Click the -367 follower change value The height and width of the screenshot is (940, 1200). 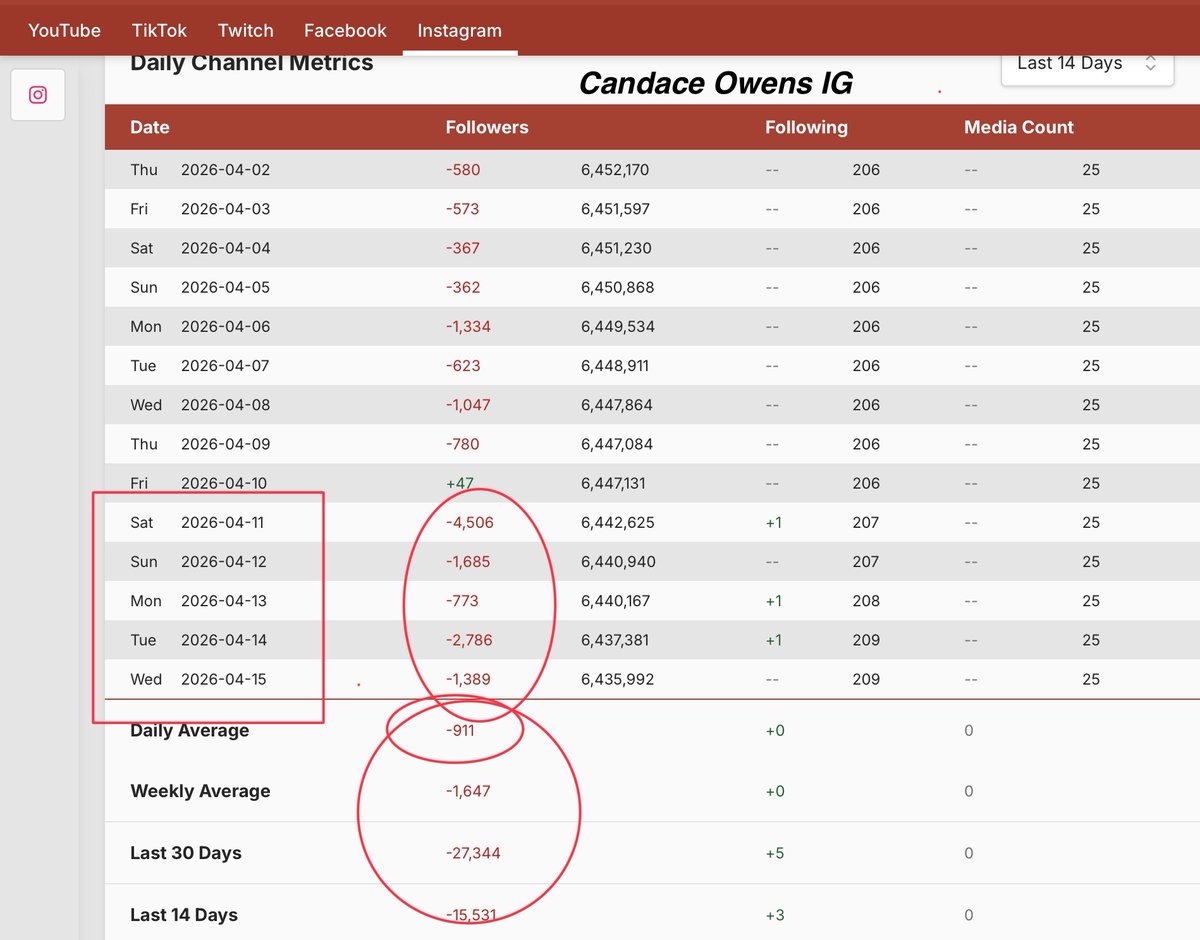point(463,248)
